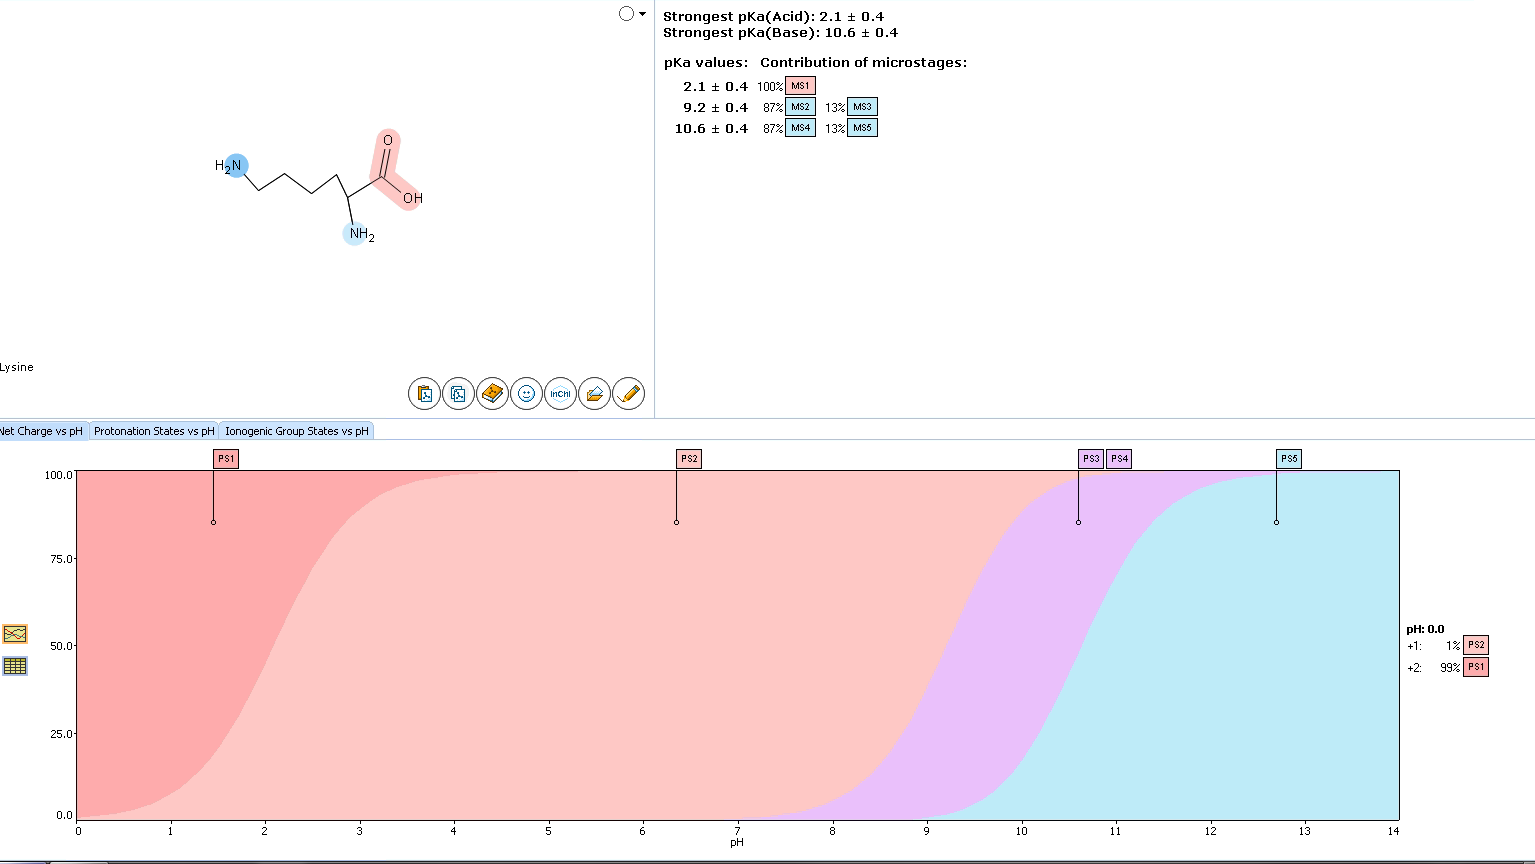This screenshot has width=1535, height=864.
Task: Click the carboxylic acid OH group in structure
Action: coord(413,198)
